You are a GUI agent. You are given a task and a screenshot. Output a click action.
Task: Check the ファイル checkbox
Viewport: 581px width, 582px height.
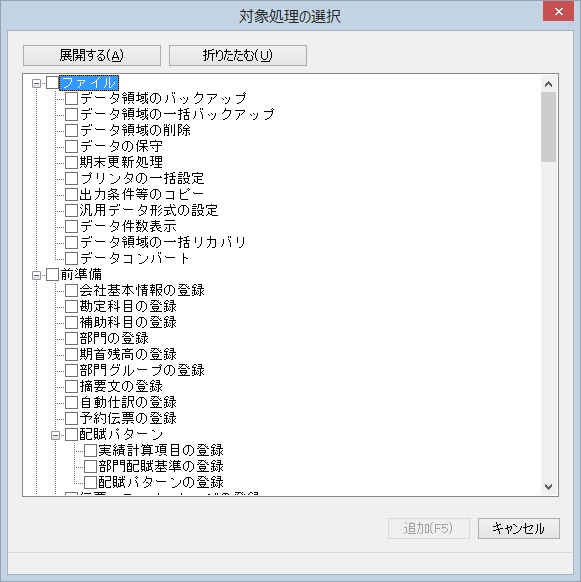click(x=53, y=82)
